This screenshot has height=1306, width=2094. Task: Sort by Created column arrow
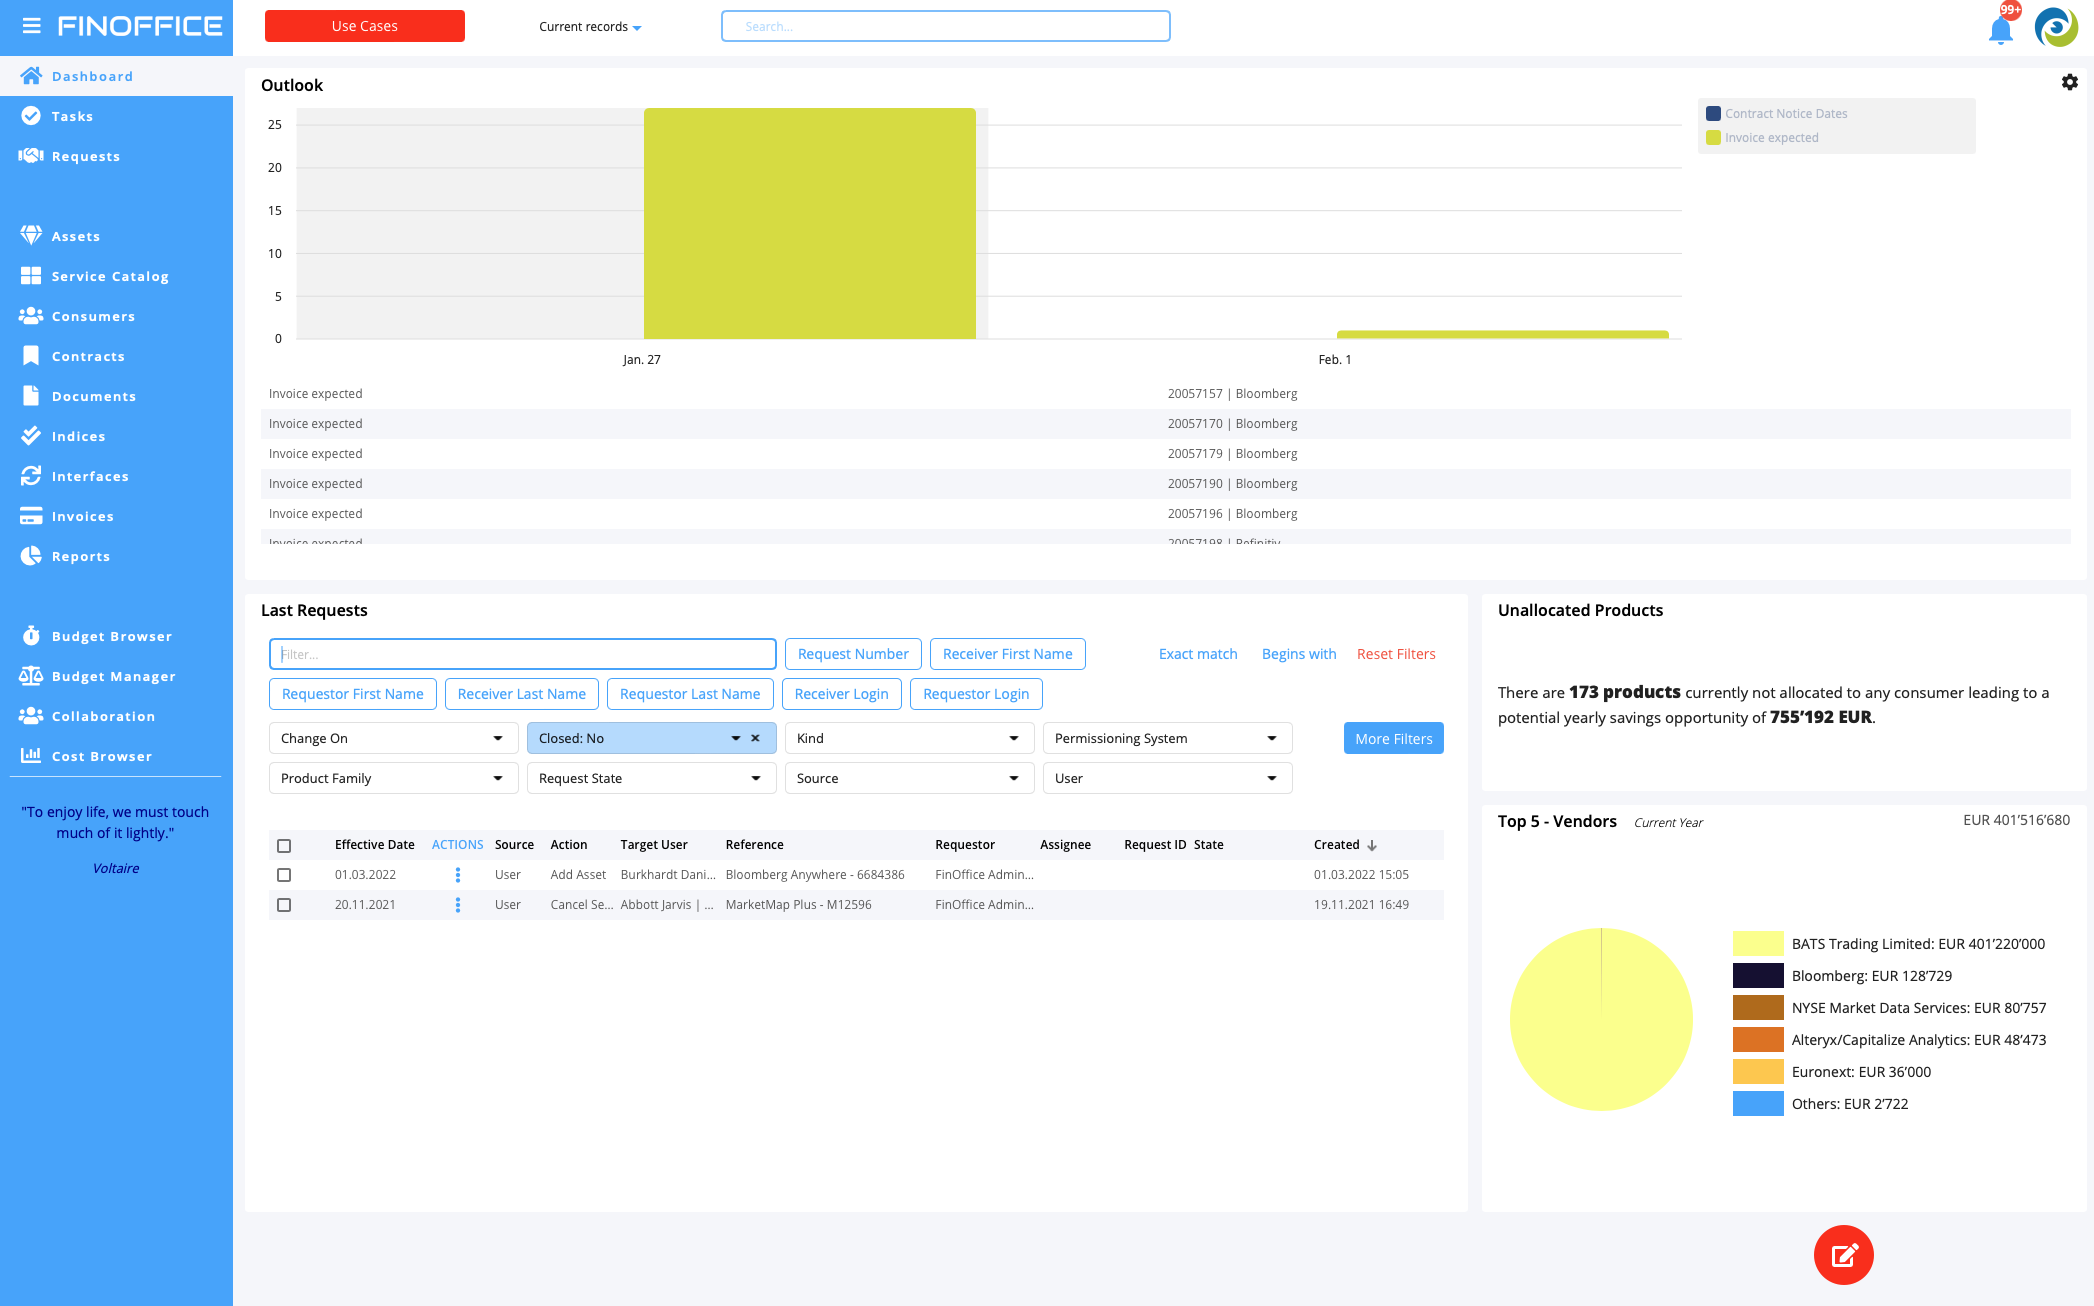click(x=1372, y=845)
